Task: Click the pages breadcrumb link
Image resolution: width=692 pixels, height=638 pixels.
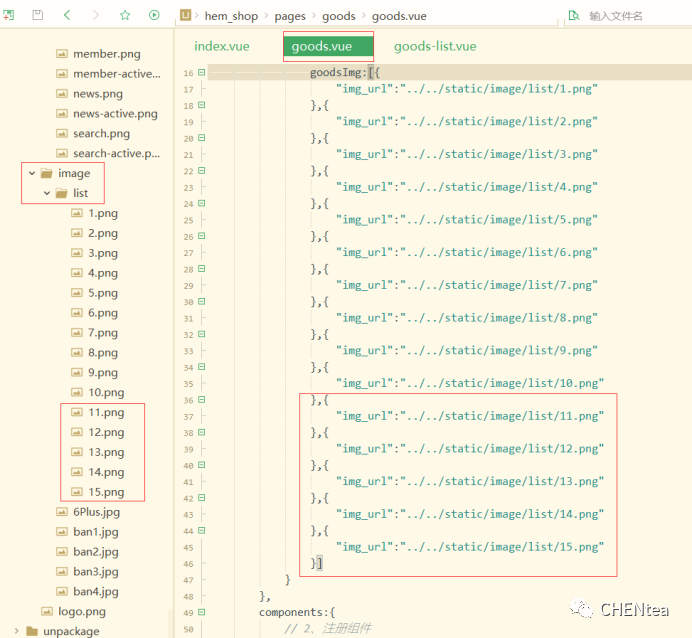Action: point(290,16)
